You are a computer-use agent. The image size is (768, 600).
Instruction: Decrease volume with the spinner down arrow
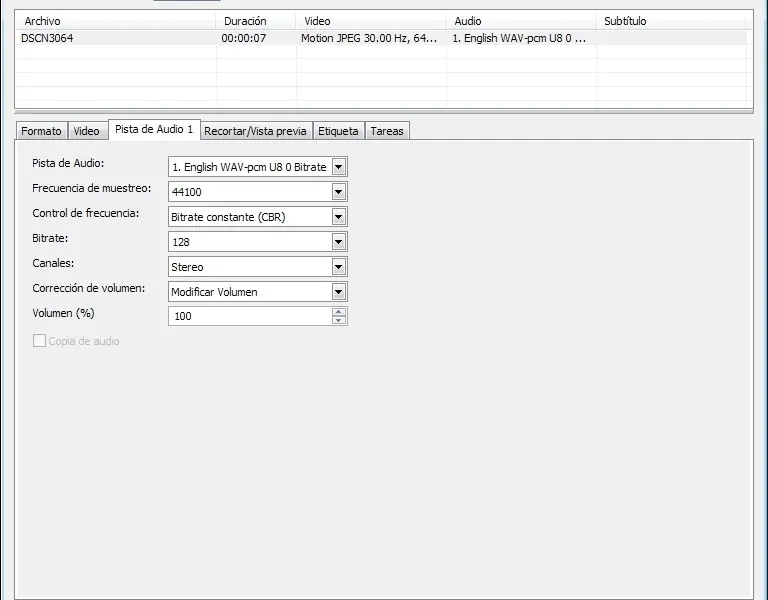(x=338, y=320)
